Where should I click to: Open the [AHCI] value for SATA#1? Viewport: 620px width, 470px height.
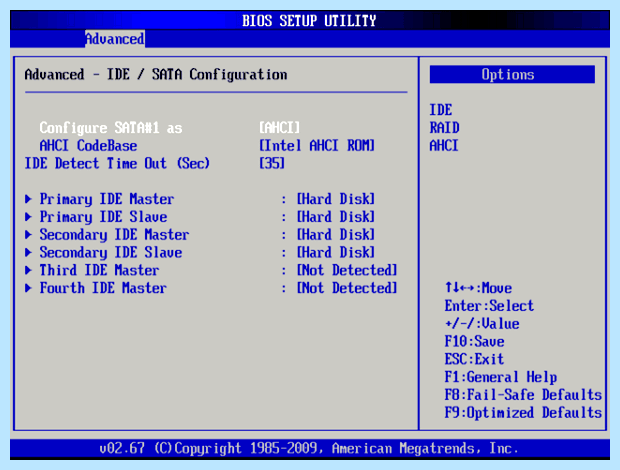pyautogui.click(x=279, y=128)
